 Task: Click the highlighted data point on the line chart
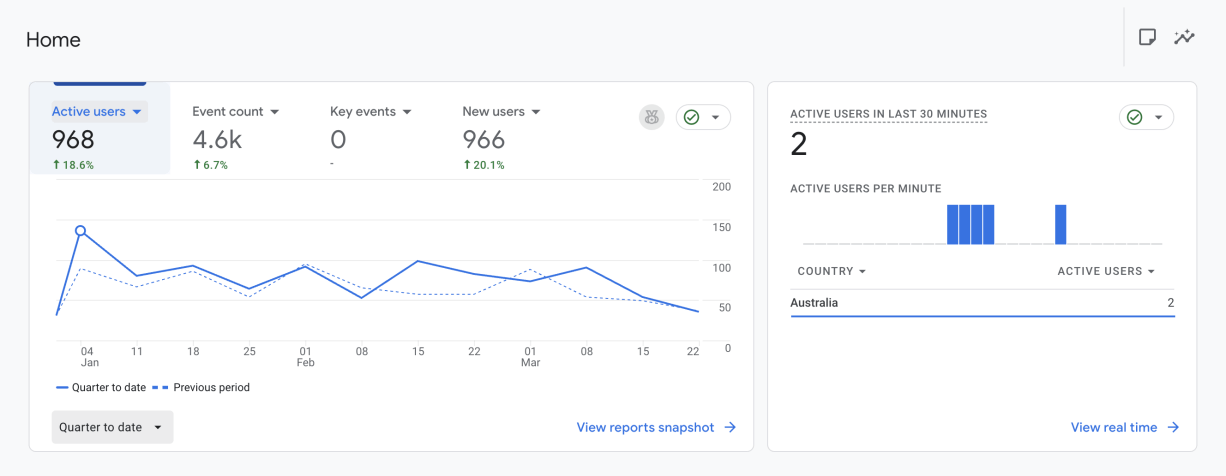point(80,231)
